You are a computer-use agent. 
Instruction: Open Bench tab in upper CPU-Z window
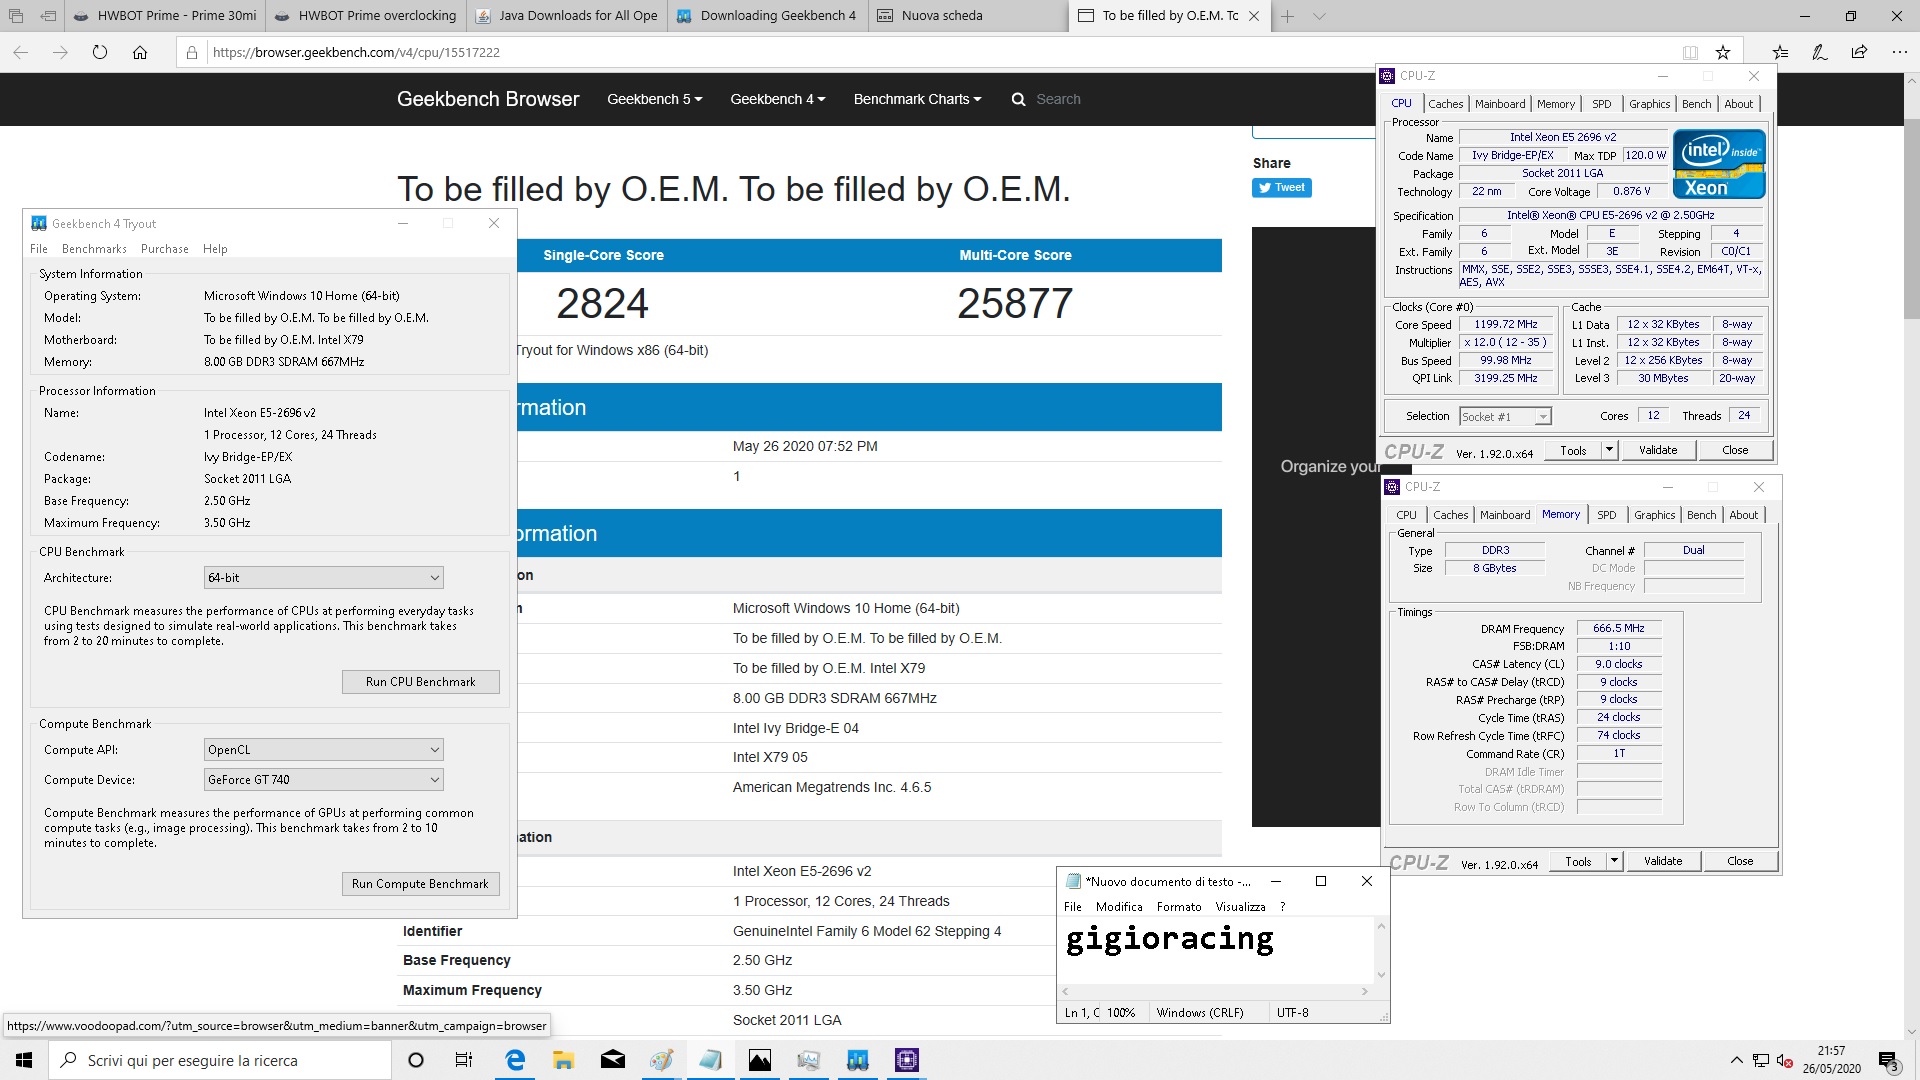coord(1696,104)
